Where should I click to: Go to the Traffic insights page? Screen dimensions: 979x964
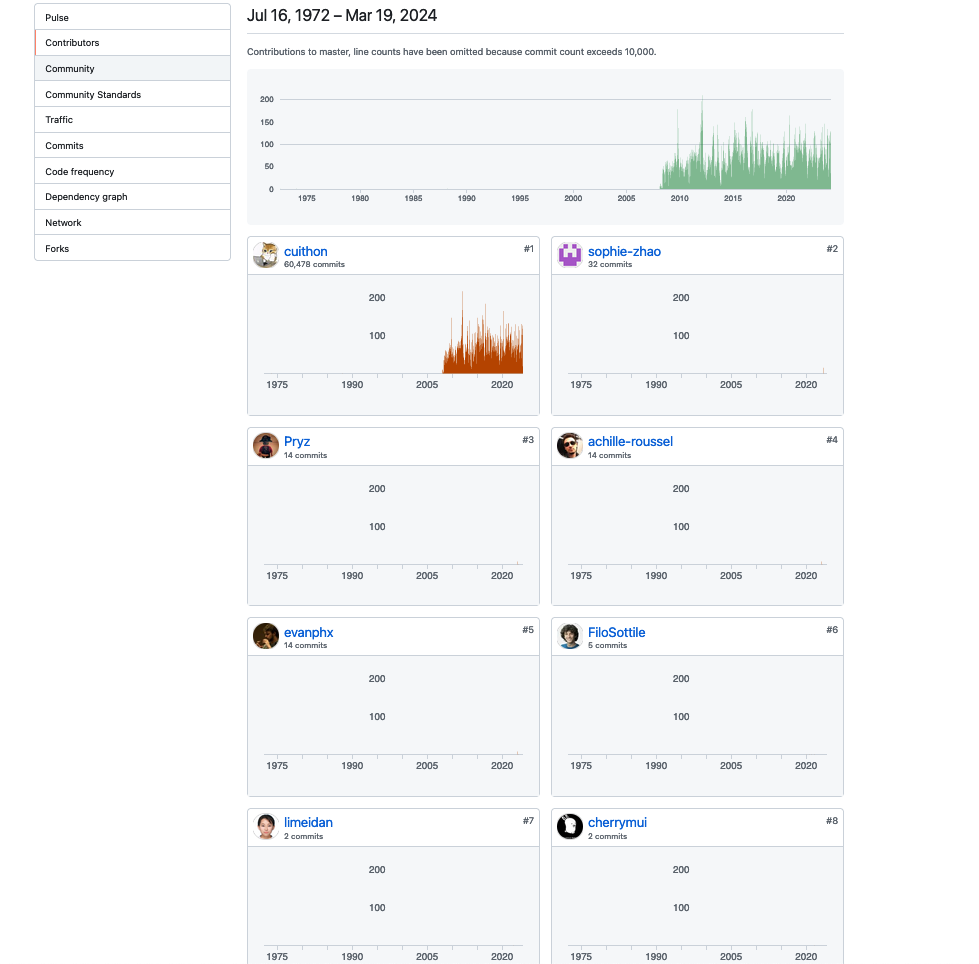59,120
